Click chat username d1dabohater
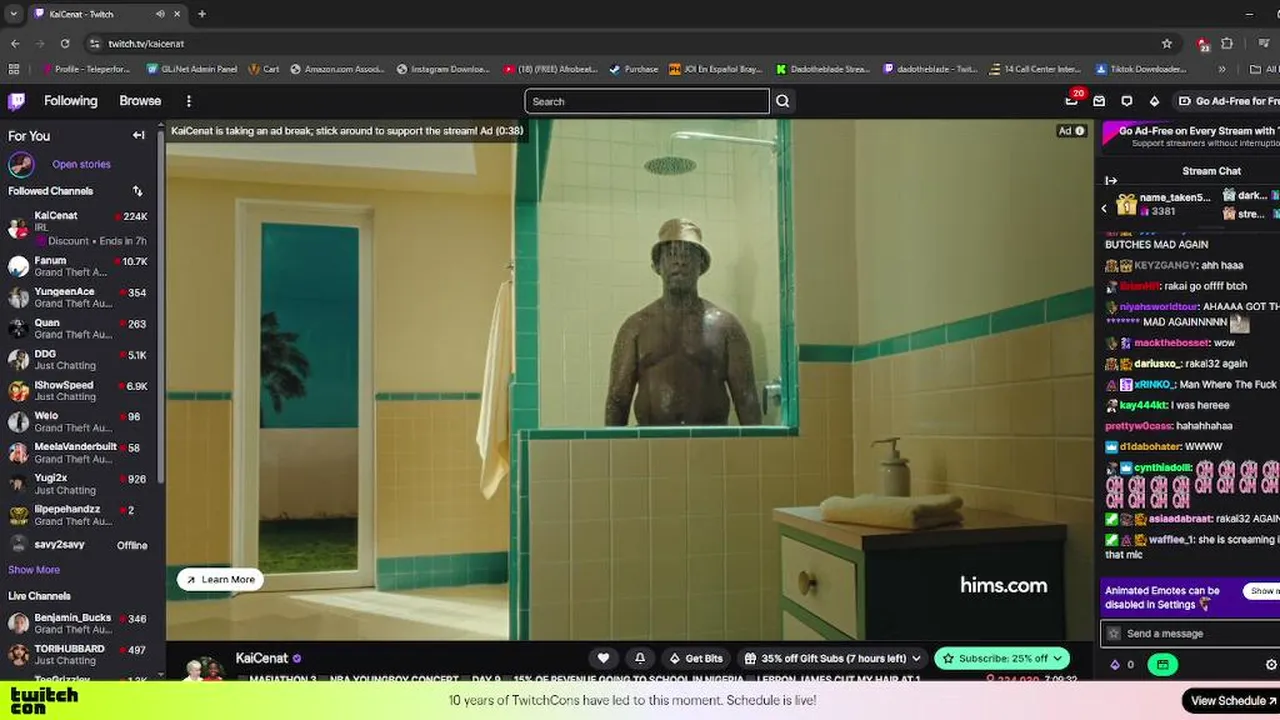Viewport: 1280px width, 720px height. (x=1151, y=446)
